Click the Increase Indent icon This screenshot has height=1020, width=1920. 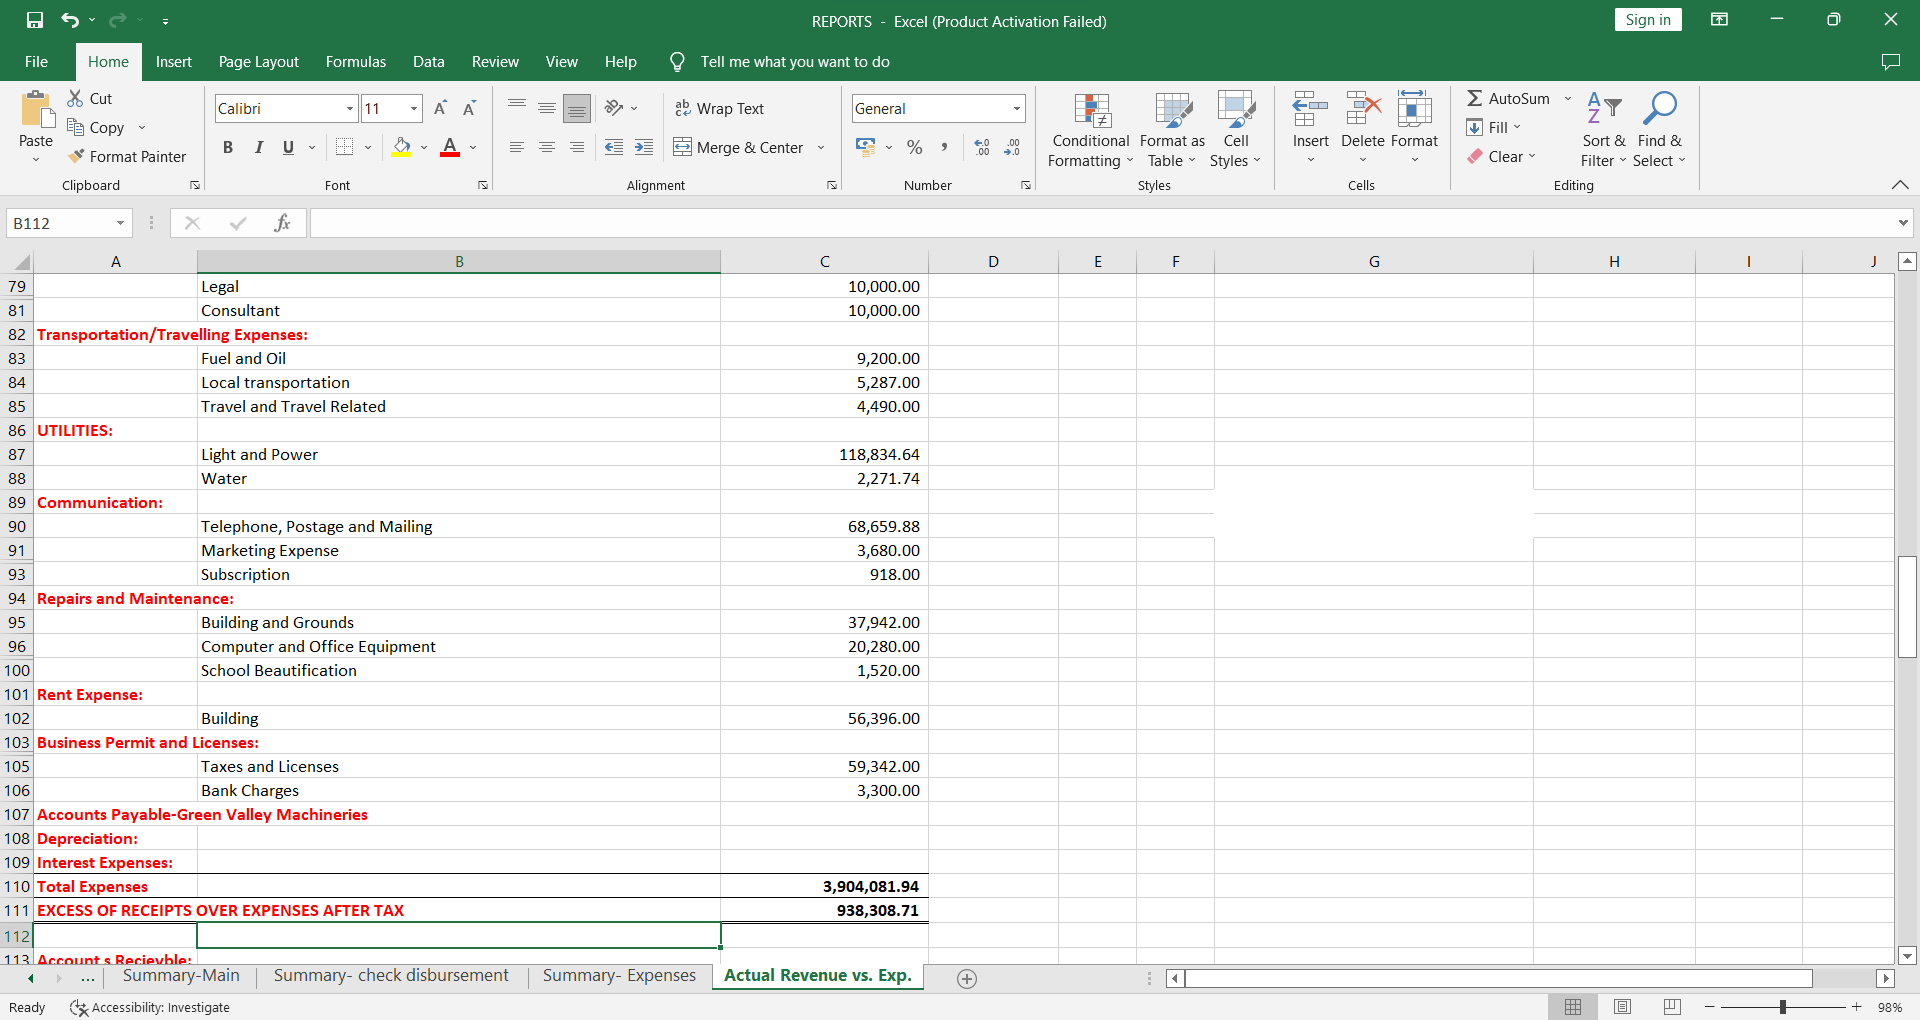click(x=644, y=147)
